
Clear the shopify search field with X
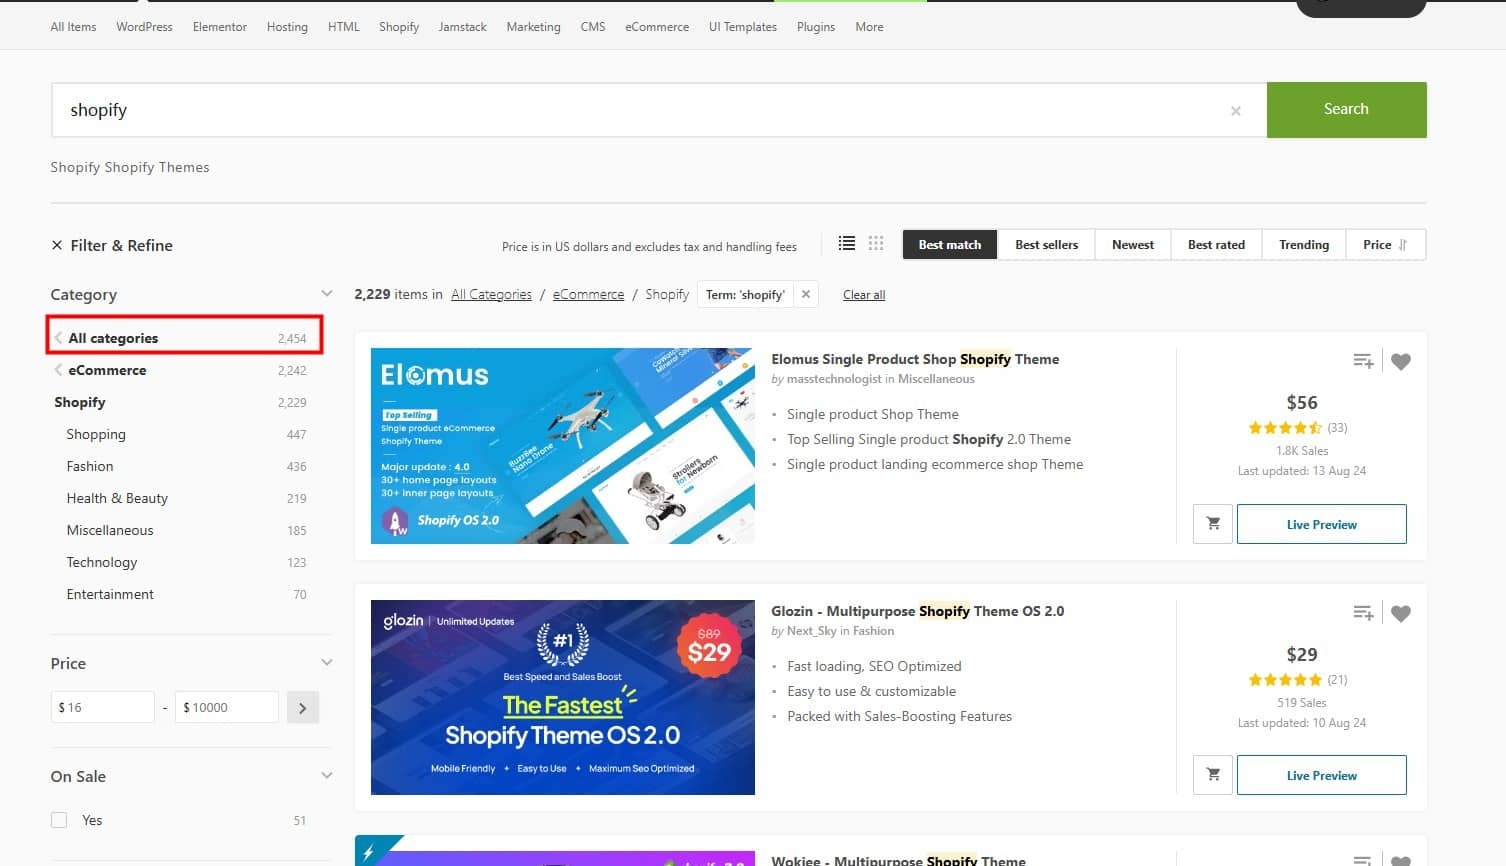tap(1236, 111)
